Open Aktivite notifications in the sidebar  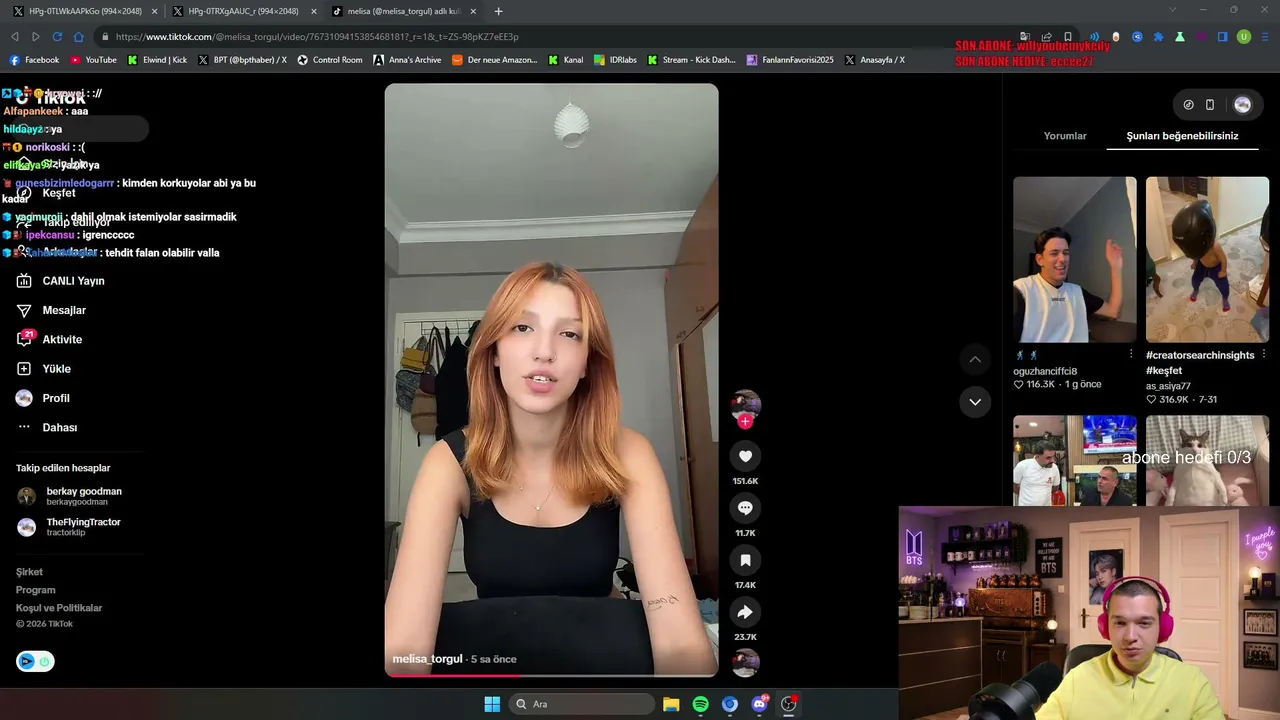(49, 339)
